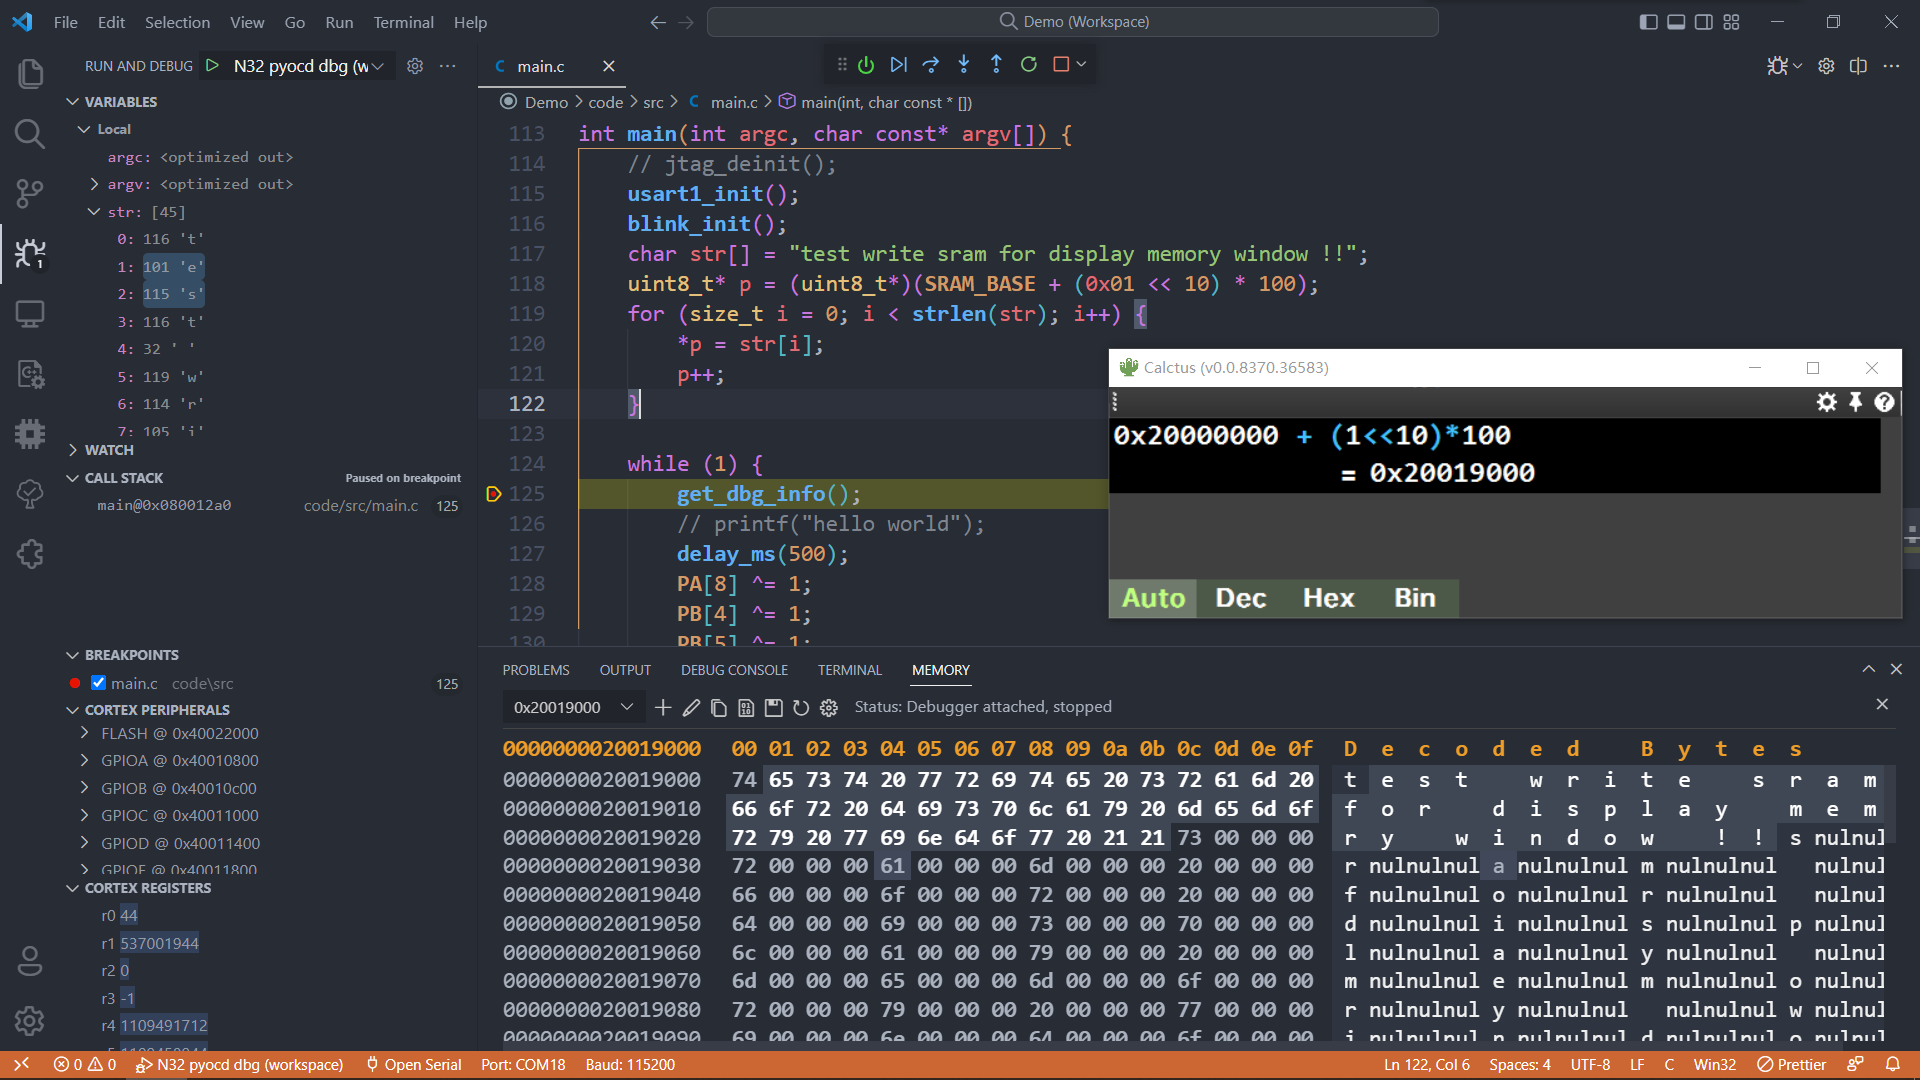Toggle the main.c breakpoint checkbox
The image size is (1920, 1080).
click(x=98, y=683)
